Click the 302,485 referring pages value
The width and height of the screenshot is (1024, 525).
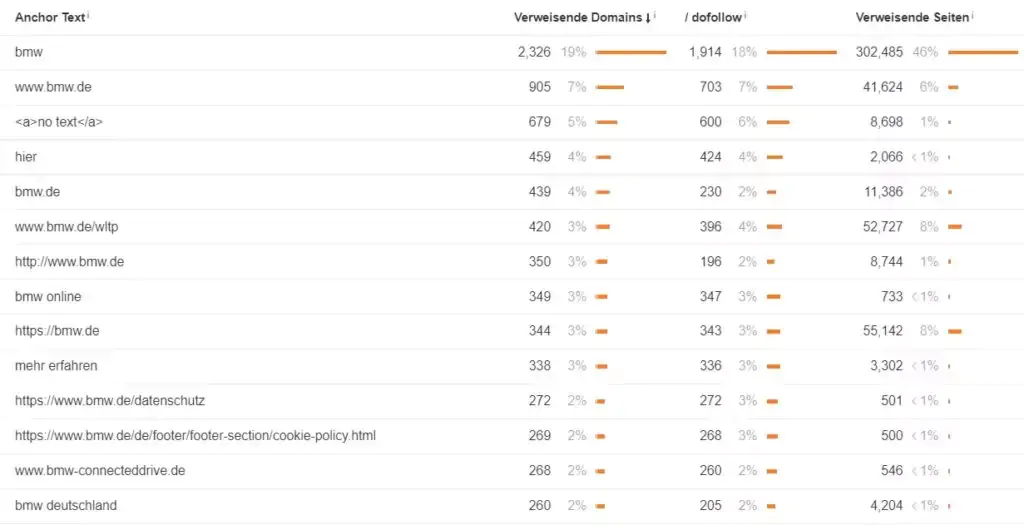[x=879, y=52]
